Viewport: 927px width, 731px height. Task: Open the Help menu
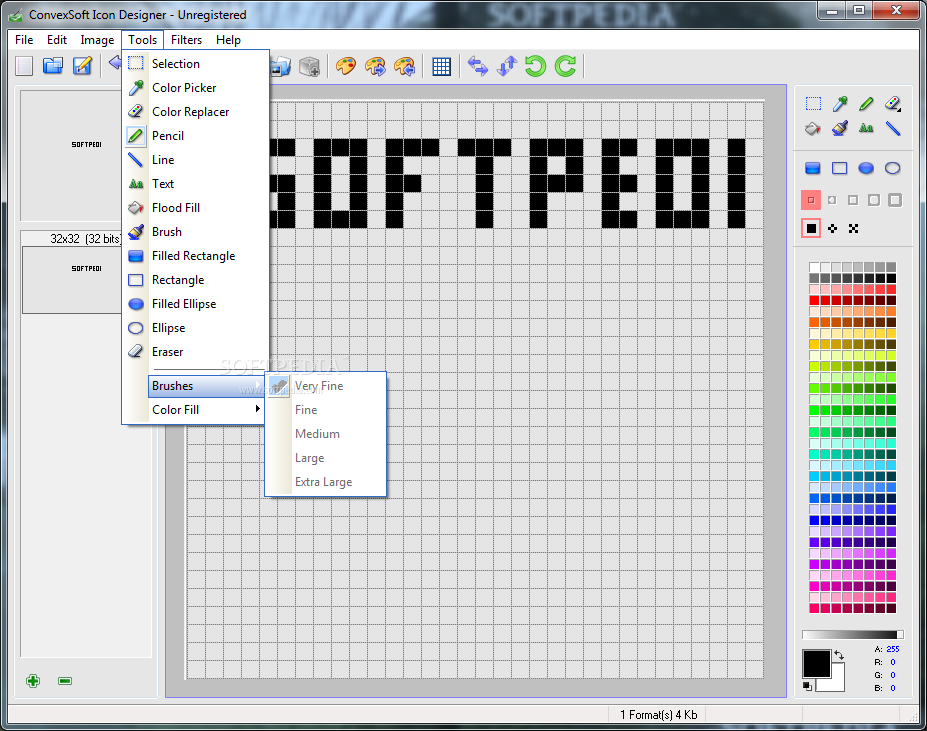pos(228,40)
